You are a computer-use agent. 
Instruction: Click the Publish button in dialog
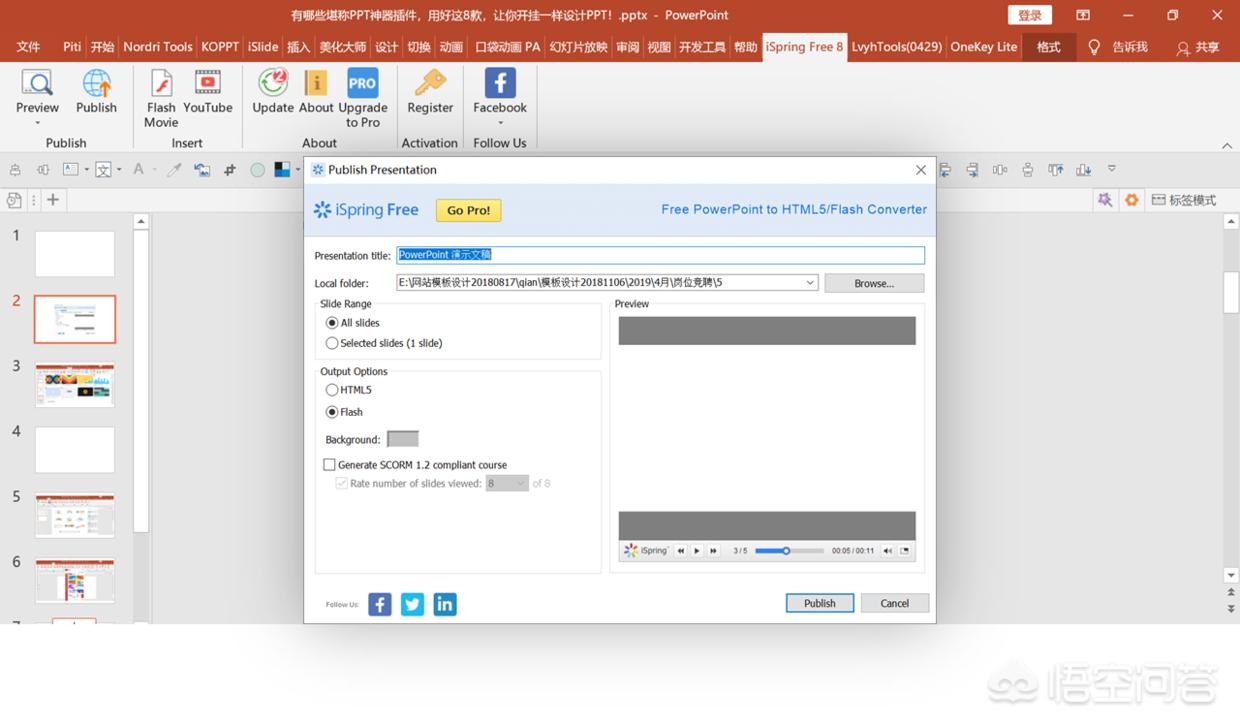click(x=819, y=603)
